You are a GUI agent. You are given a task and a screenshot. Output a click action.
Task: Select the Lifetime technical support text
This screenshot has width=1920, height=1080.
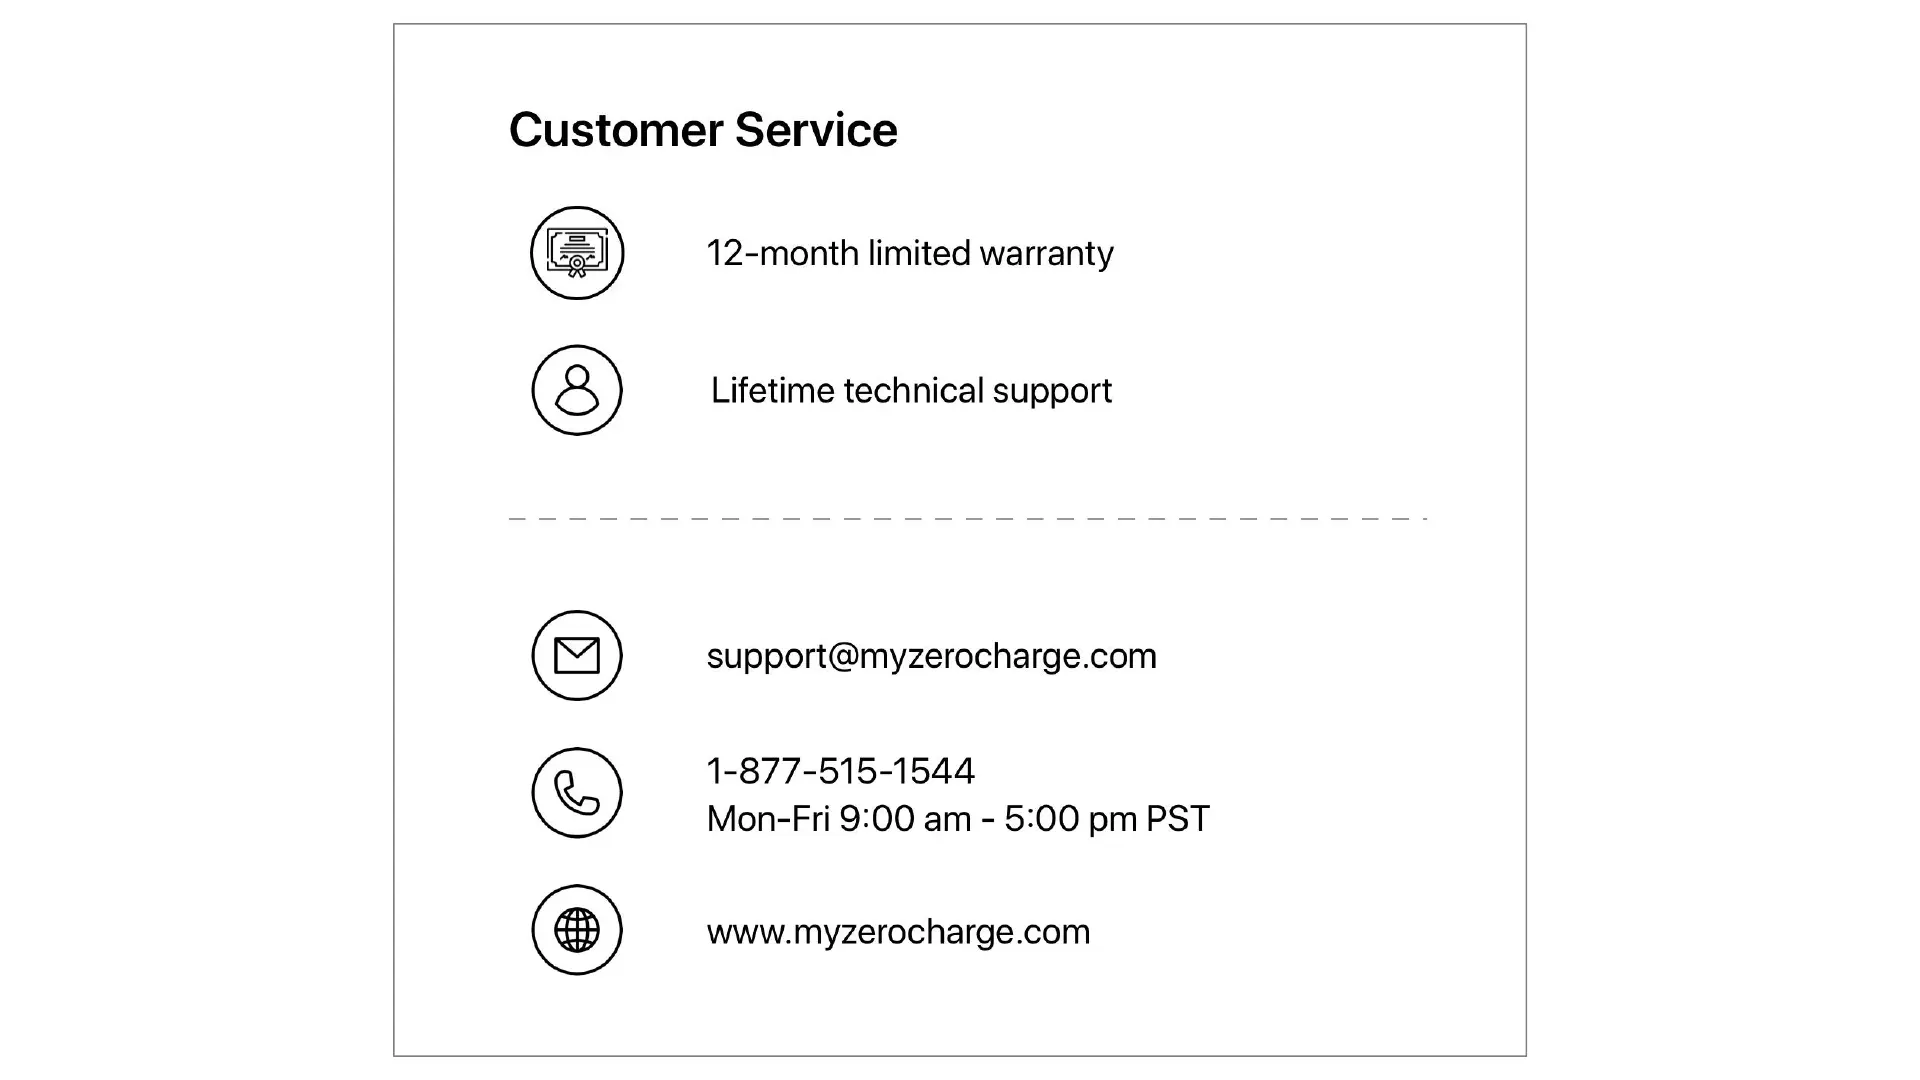coord(910,390)
